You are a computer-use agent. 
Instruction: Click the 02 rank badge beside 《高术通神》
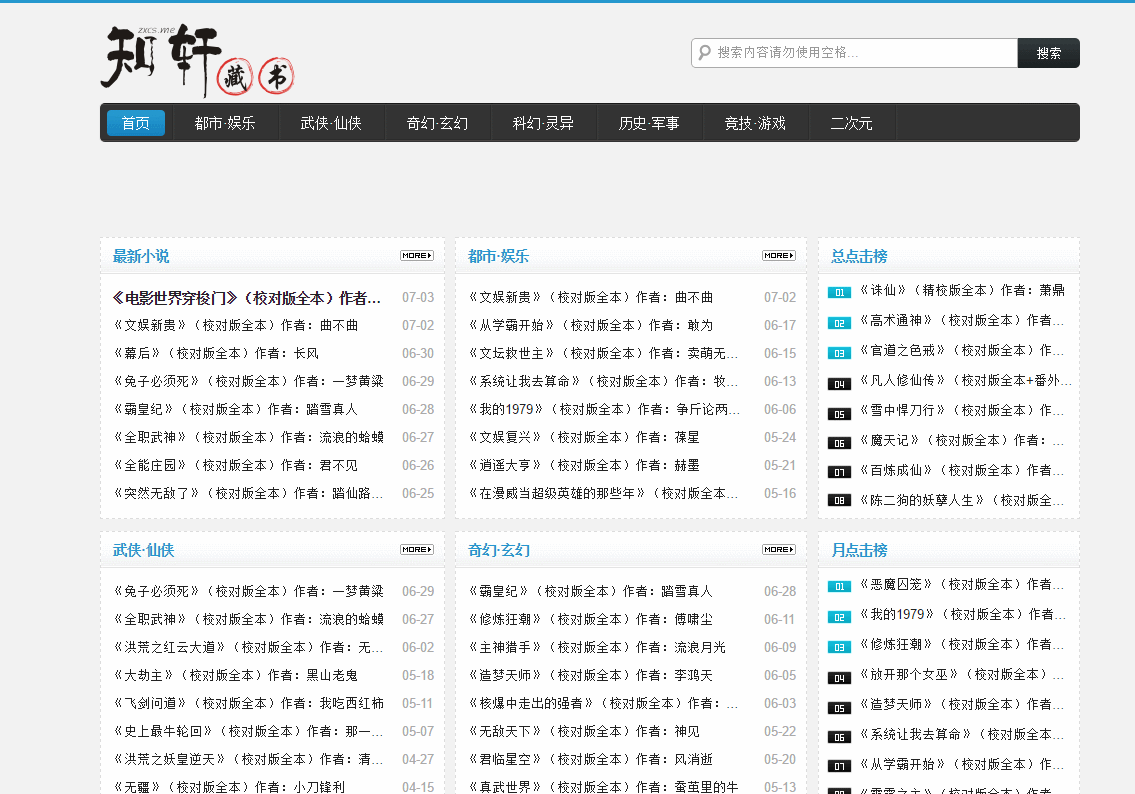pyautogui.click(x=839, y=323)
